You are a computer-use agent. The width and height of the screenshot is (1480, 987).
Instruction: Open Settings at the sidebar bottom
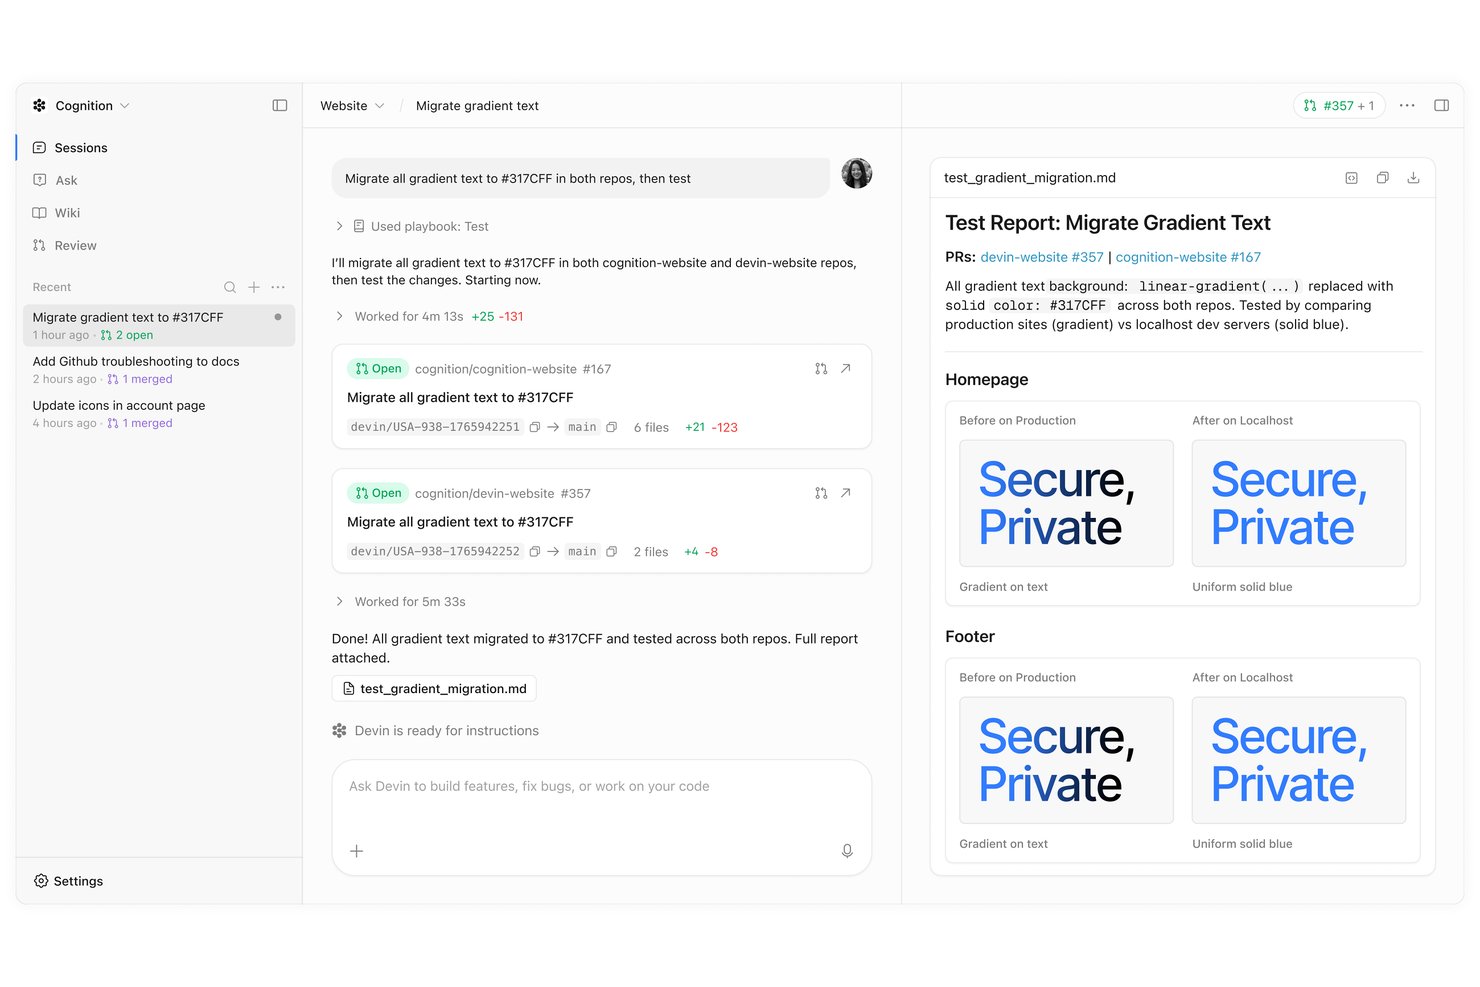click(68, 881)
